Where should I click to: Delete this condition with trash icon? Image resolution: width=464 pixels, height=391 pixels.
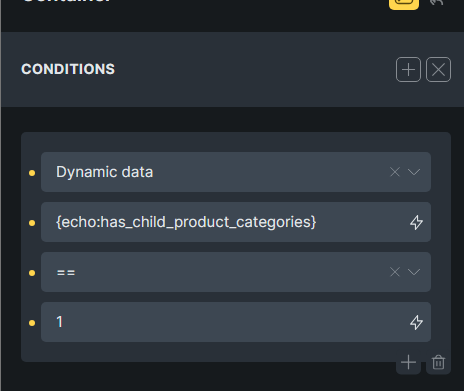[438, 362]
